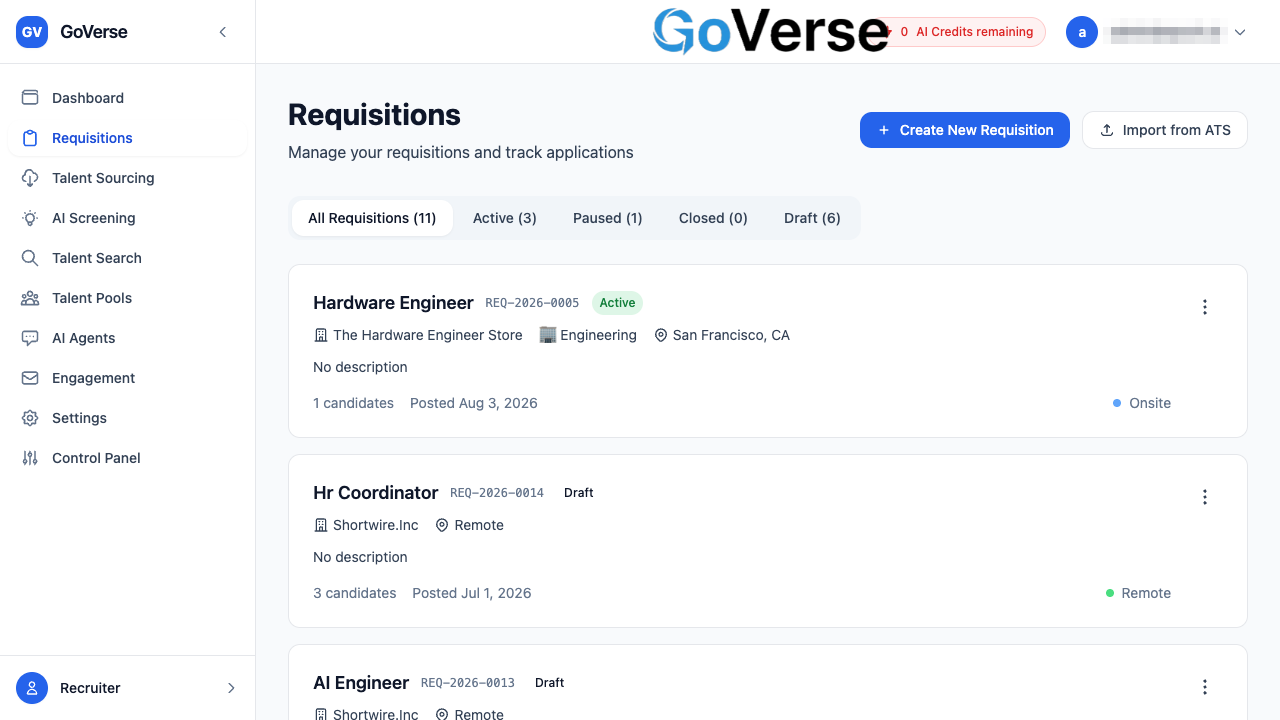Click the Onsite work type label
1280x720 pixels.
point(1150,403)
